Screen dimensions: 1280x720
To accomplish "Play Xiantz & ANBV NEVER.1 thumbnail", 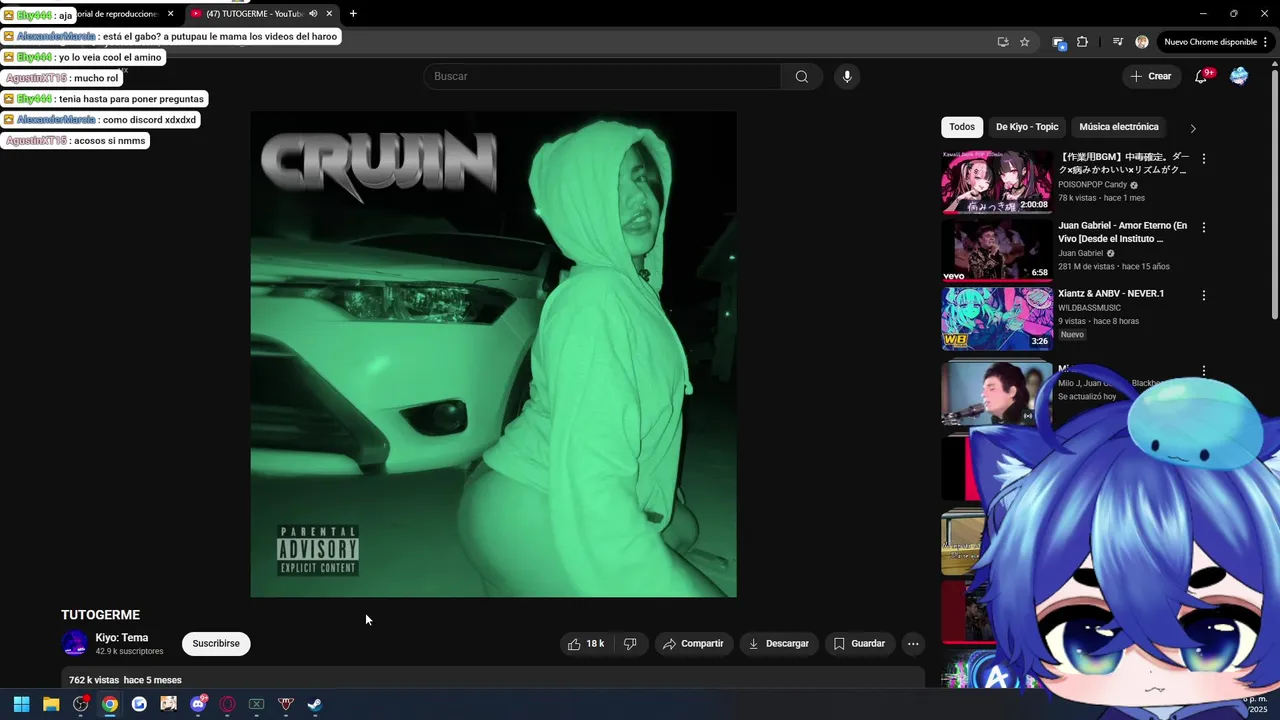I will [997, 318].
